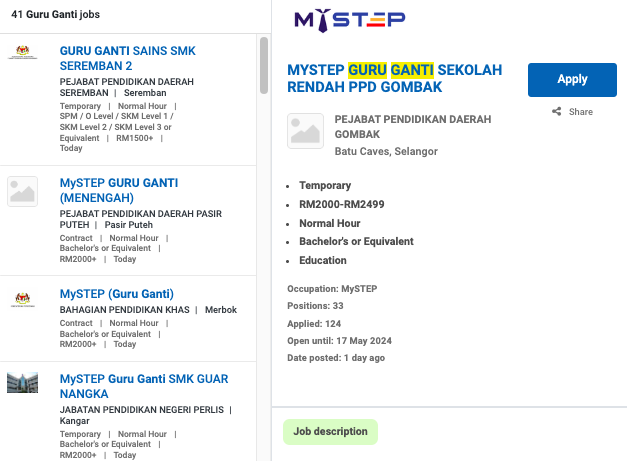
Task: Click the job list scrollbar
Action: (264, 65)
